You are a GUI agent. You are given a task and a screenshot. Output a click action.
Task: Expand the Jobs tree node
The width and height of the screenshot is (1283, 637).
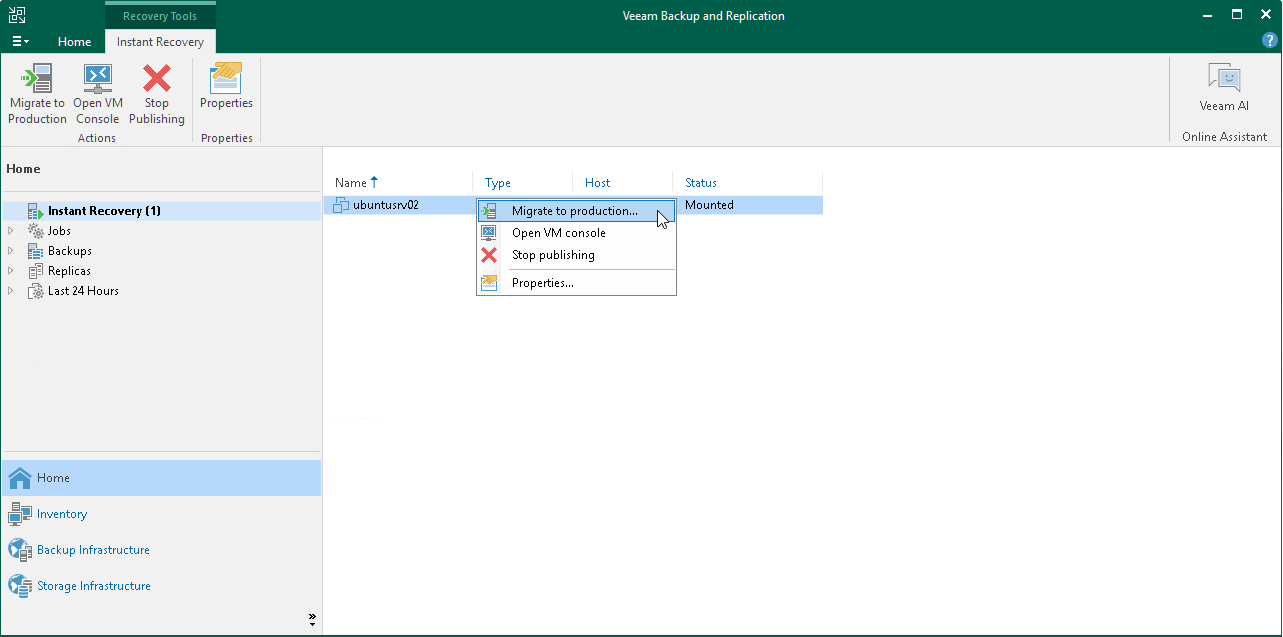click(x=10, y=230)
